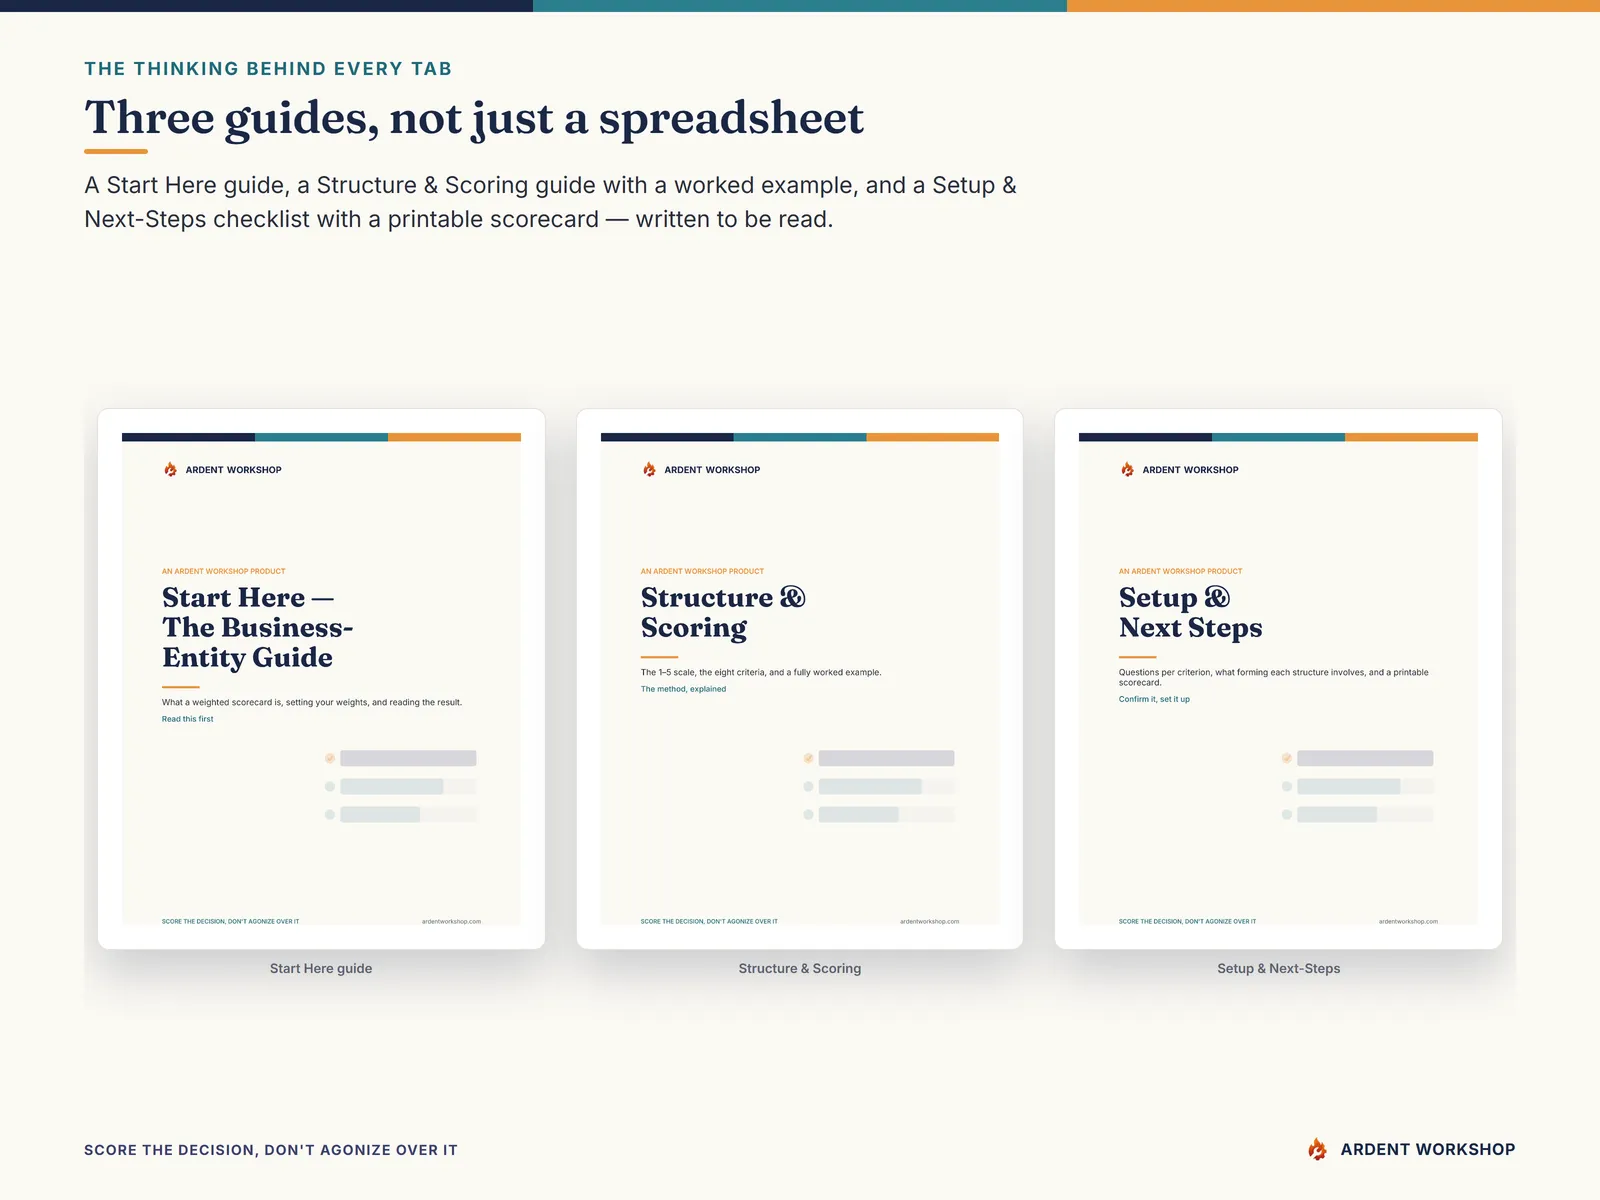Click the flame logo on the Start Here cover

170,469
